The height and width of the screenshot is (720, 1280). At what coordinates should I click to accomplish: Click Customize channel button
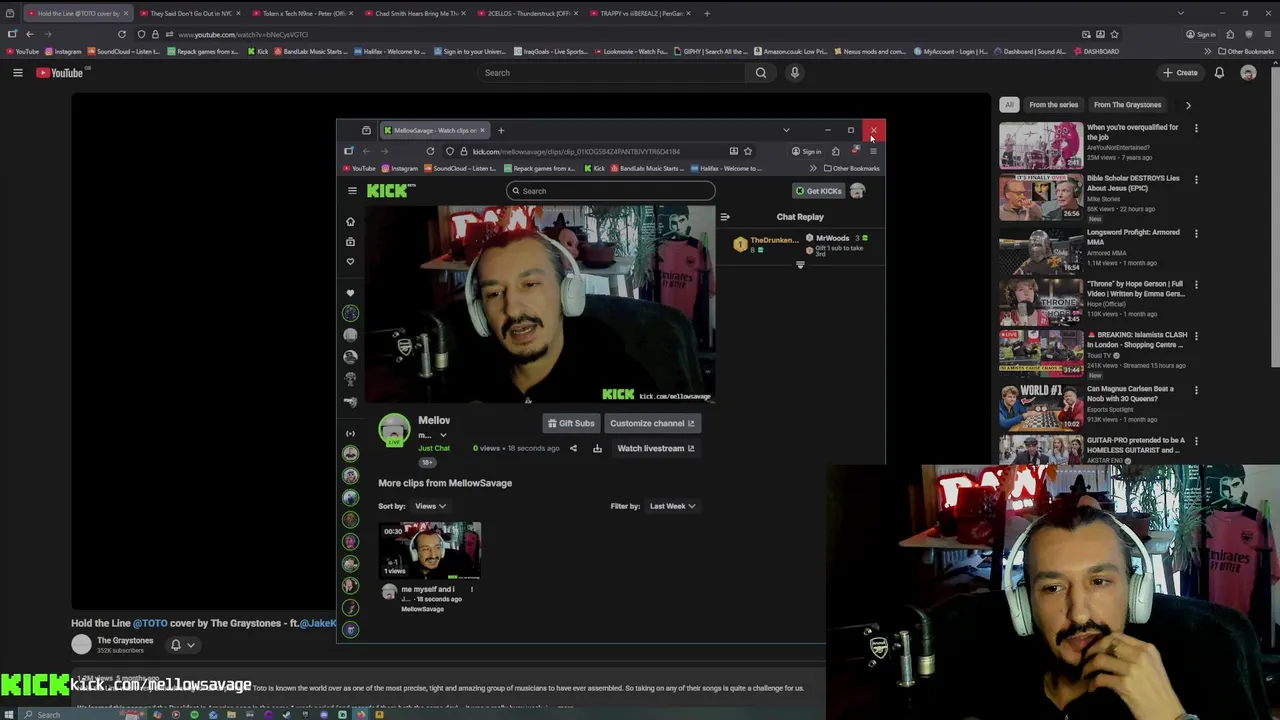652,424
